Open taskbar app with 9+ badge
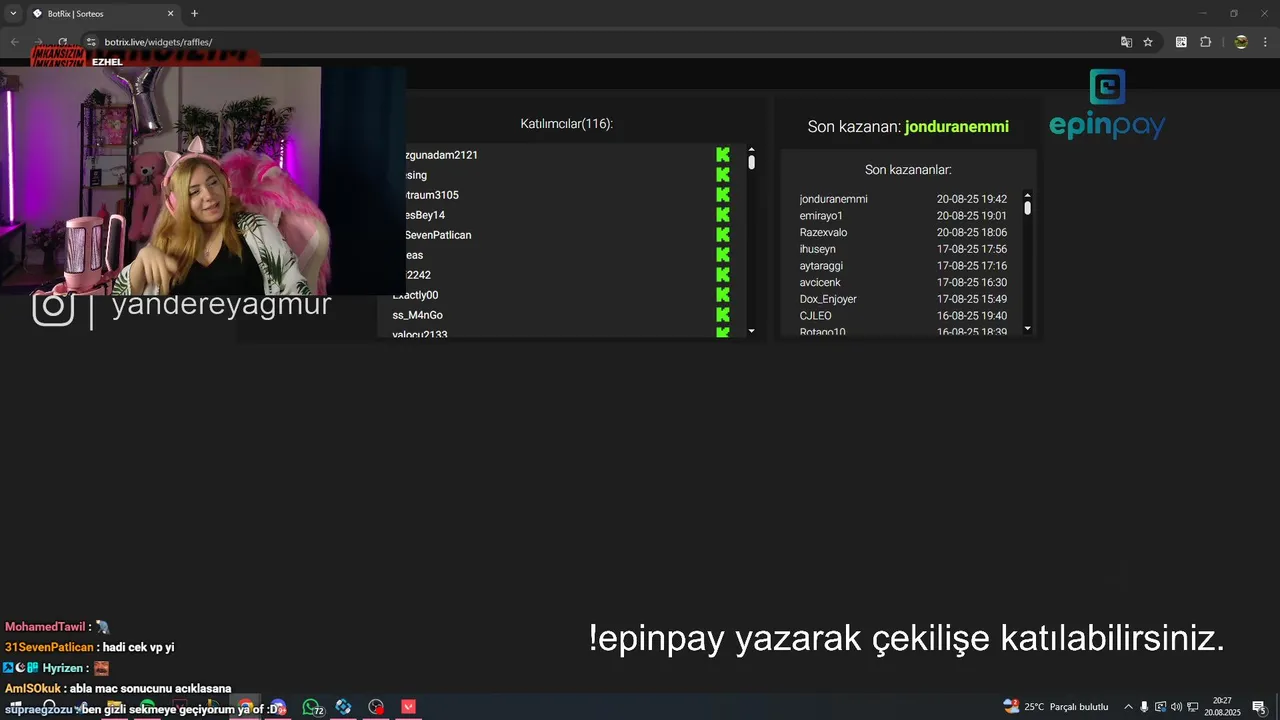Viewport: 1280px width, 720px height. click(278, 707)
